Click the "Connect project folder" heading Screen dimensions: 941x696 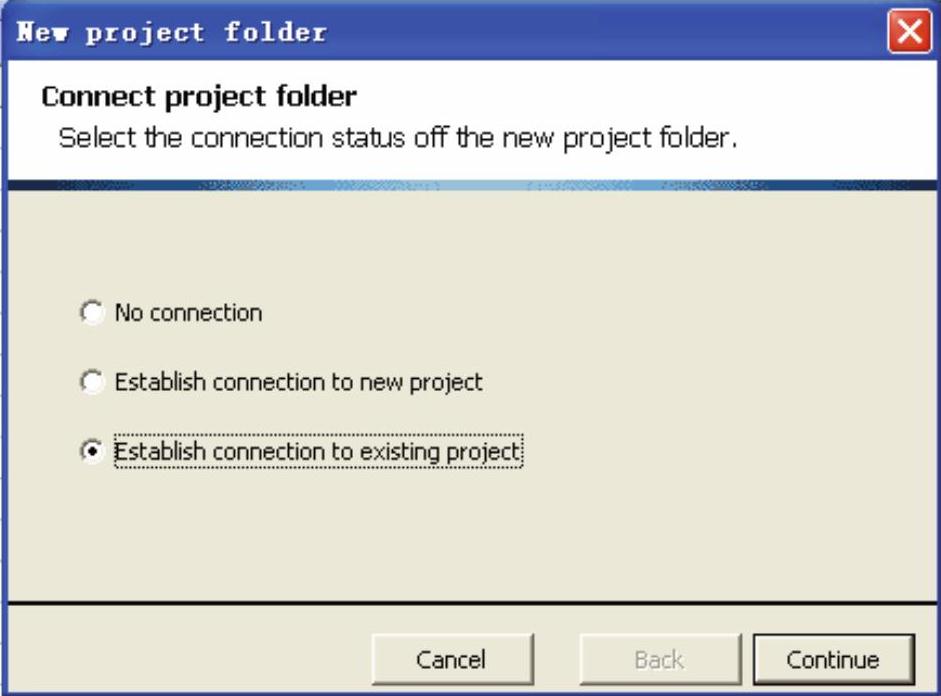[x=199, y=98]
